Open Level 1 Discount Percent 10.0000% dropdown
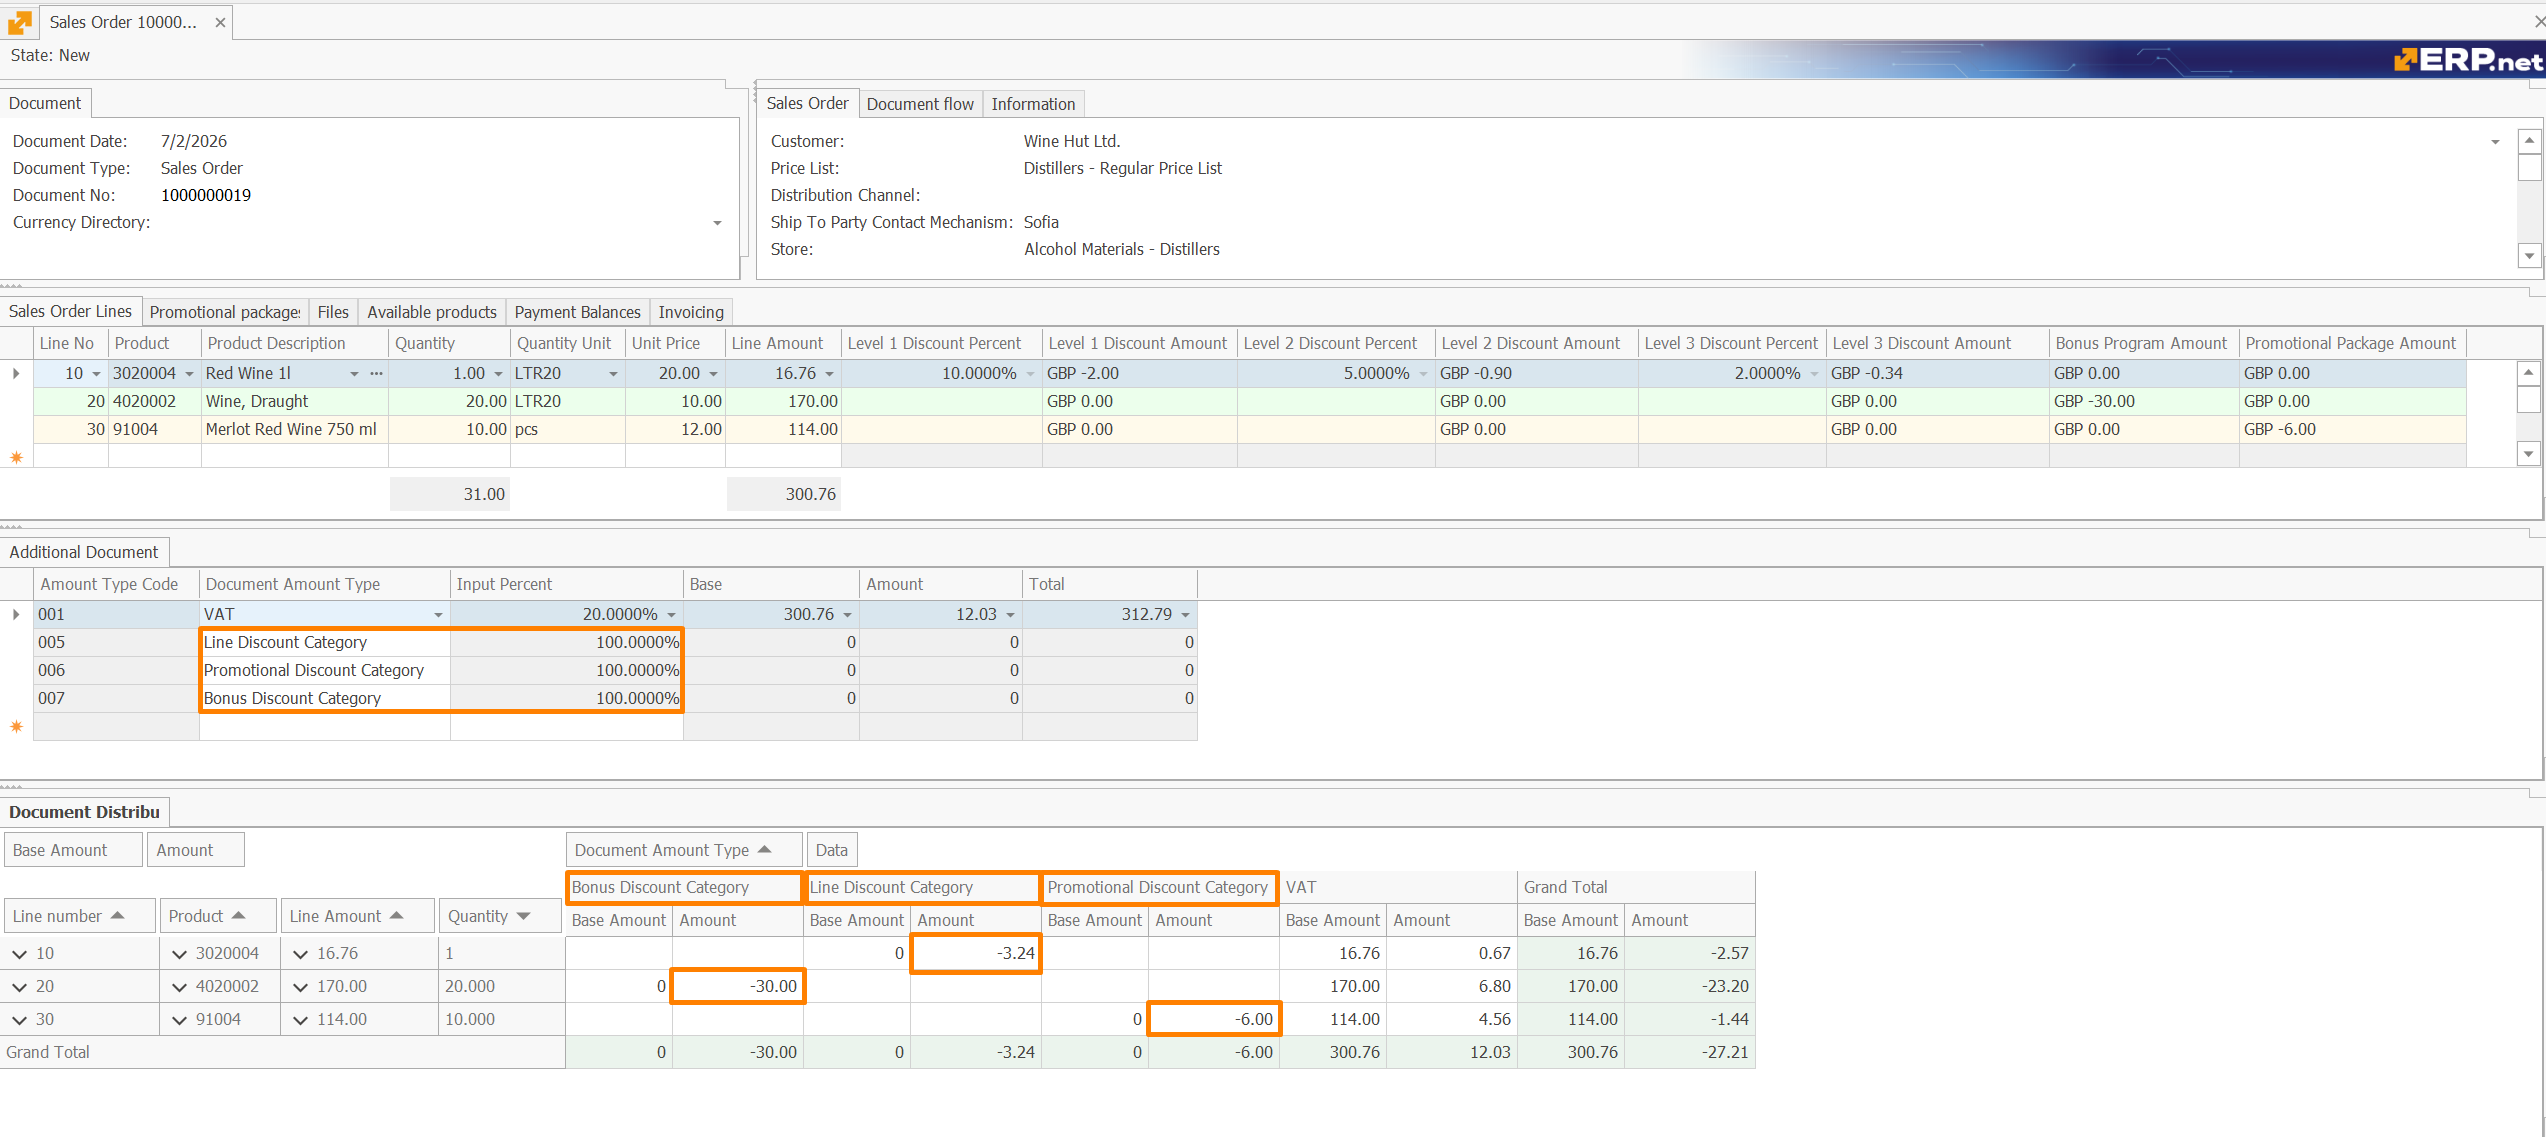The height and width of the screenshot is (1137, 2546). [x=1030, y=374]
